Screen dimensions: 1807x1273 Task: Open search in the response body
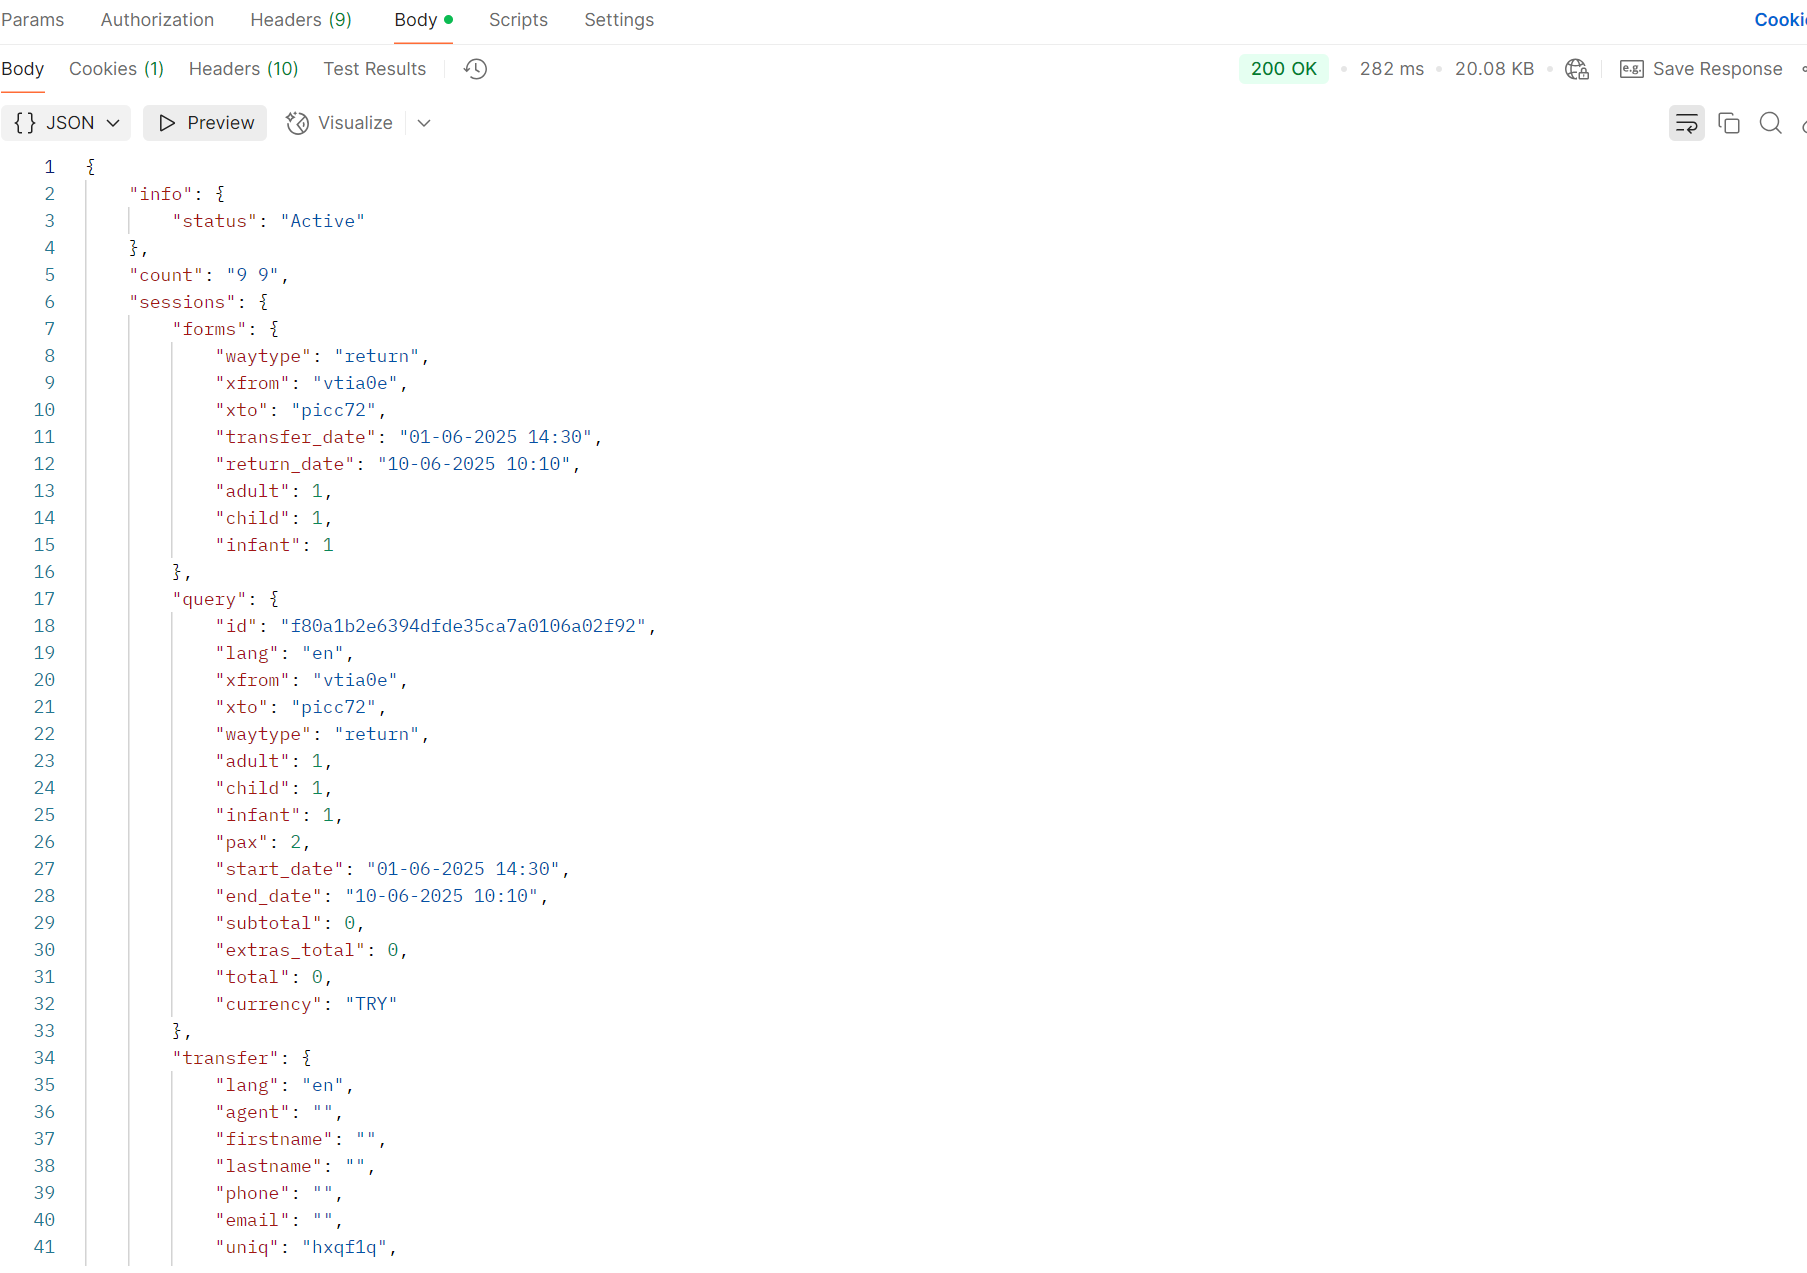click(1770, 123)
